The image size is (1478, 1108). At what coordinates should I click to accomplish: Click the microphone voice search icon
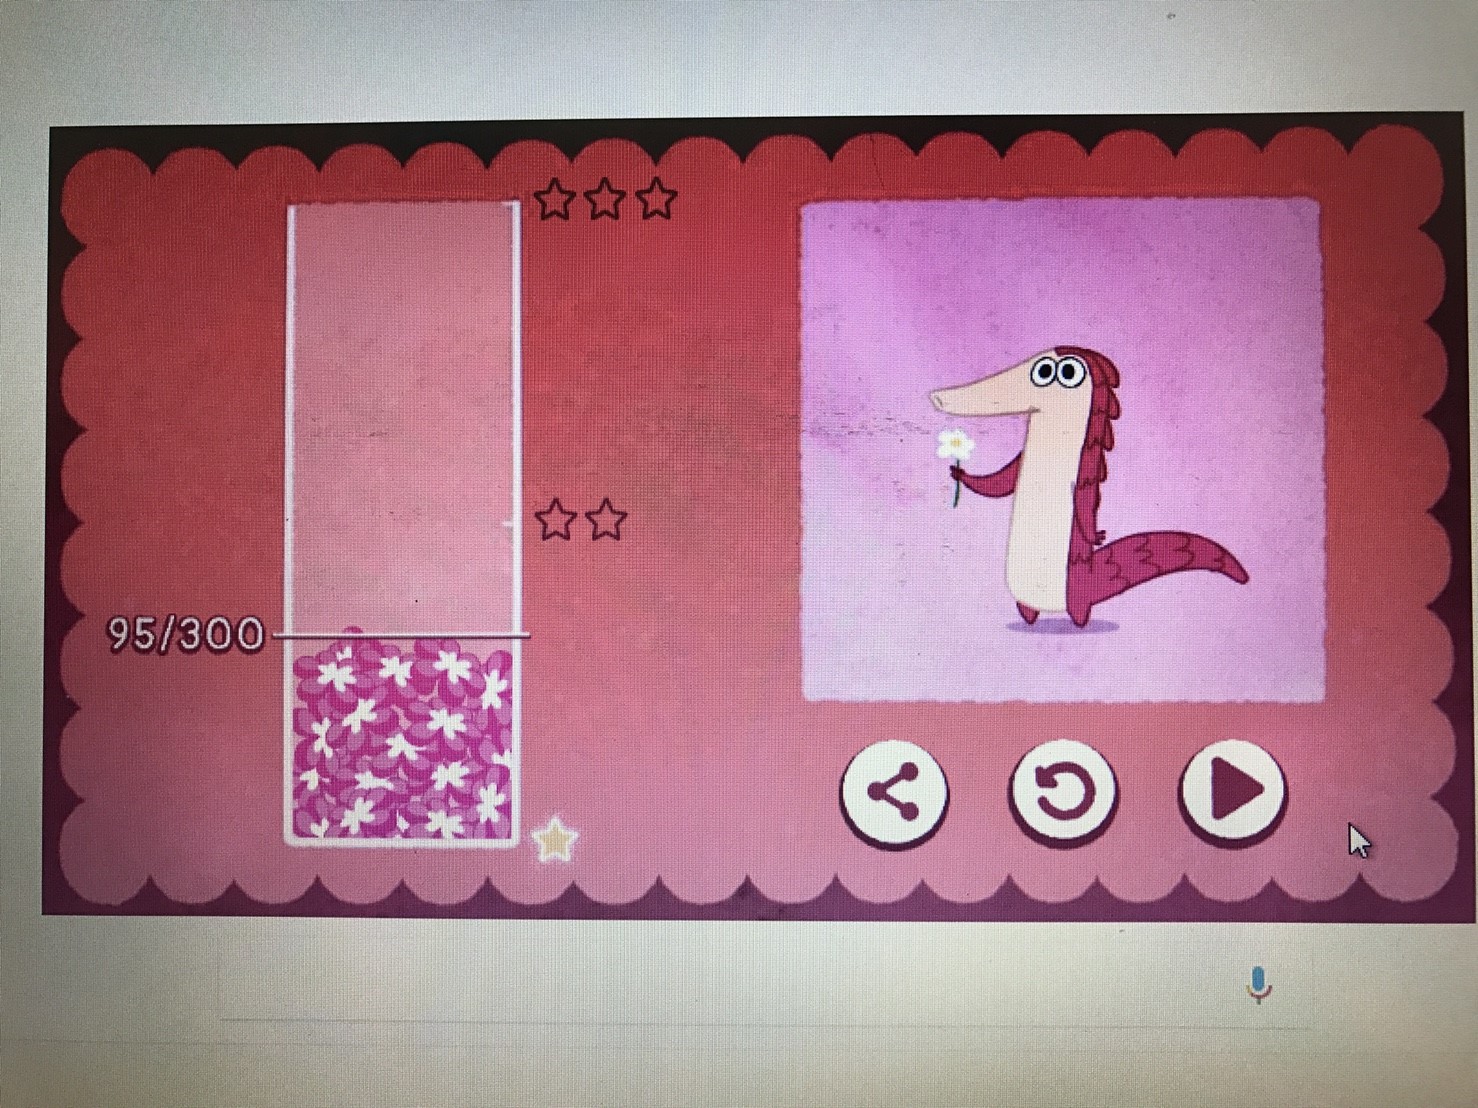[1259, 985]
